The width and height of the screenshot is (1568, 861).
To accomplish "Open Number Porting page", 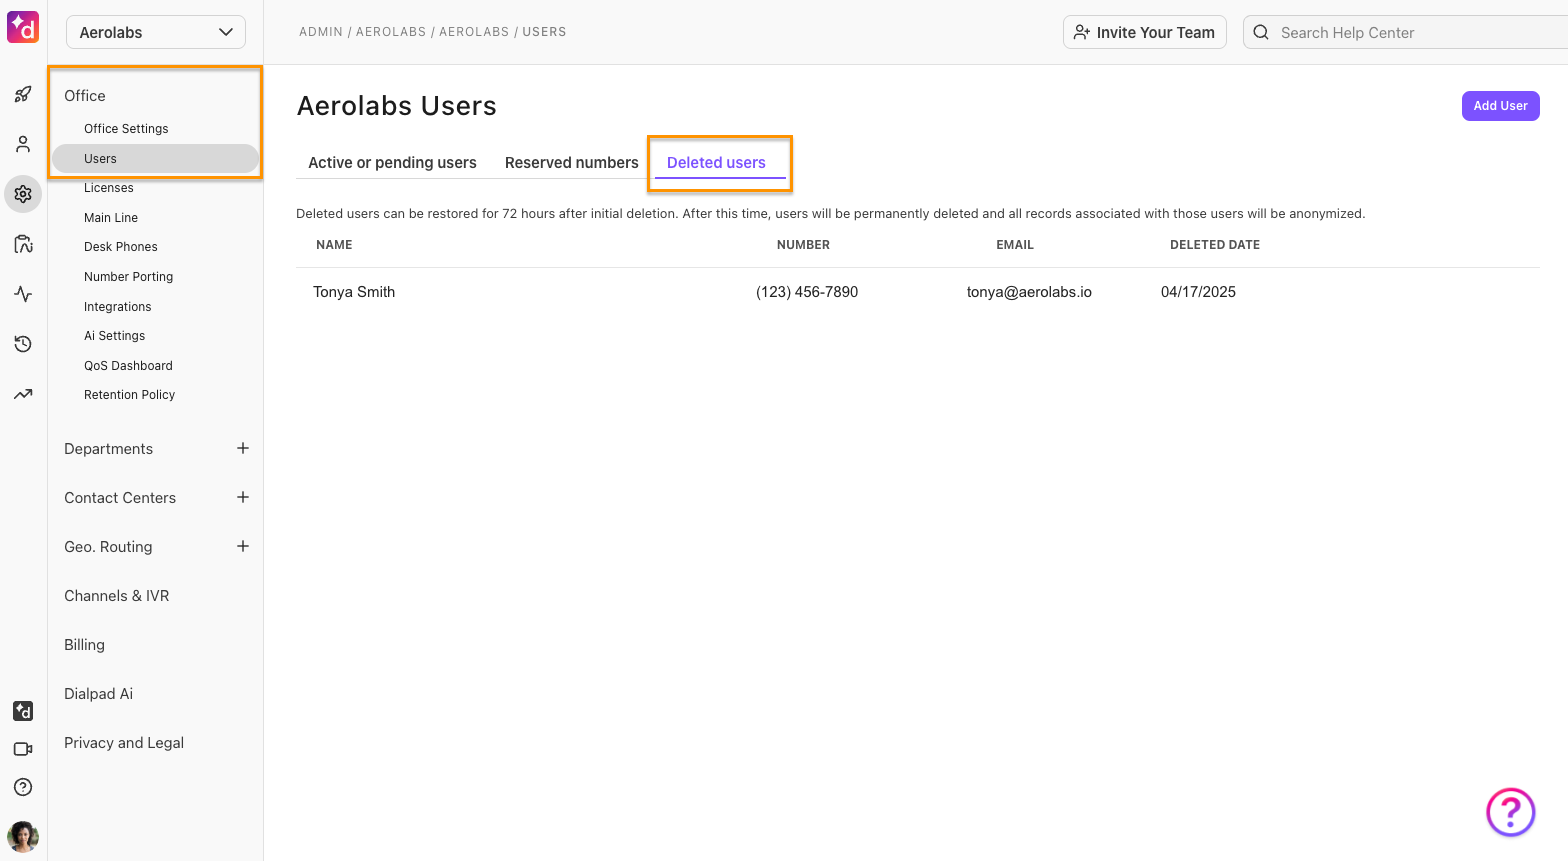I will [128, 277].
